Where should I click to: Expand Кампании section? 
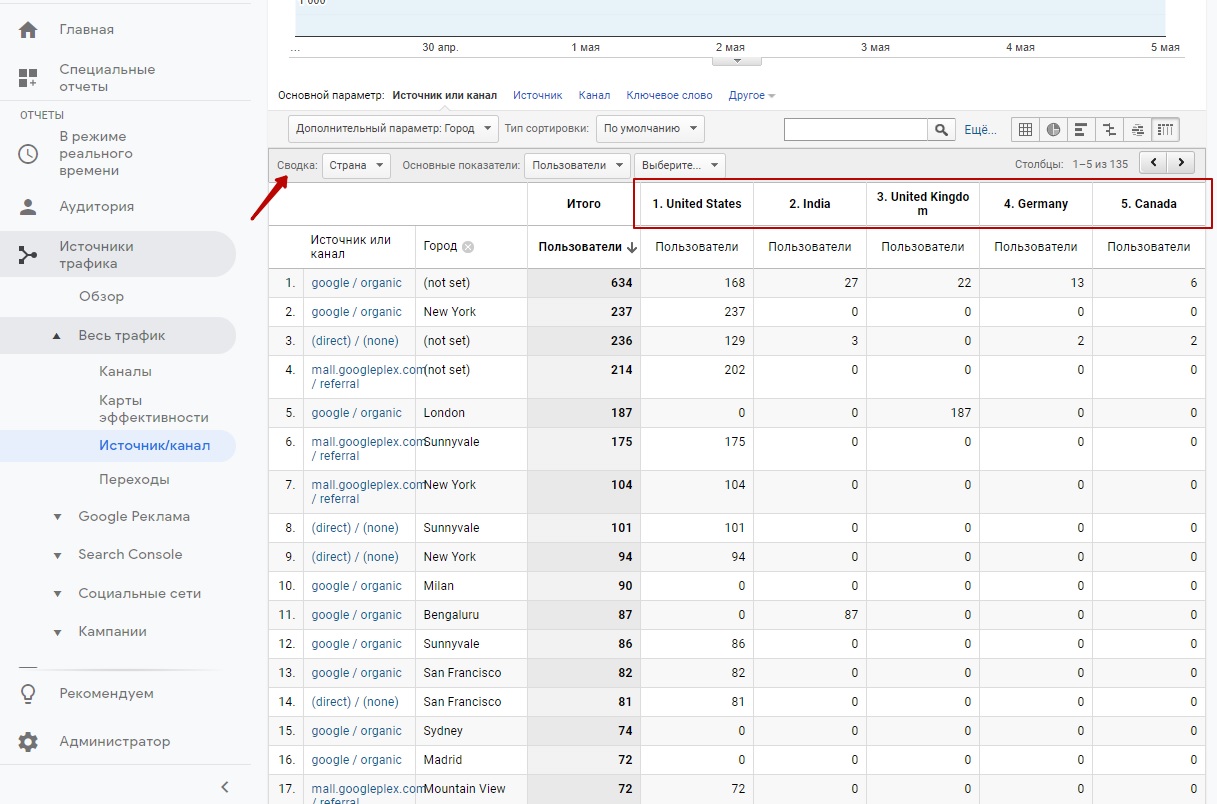[57, 632]
